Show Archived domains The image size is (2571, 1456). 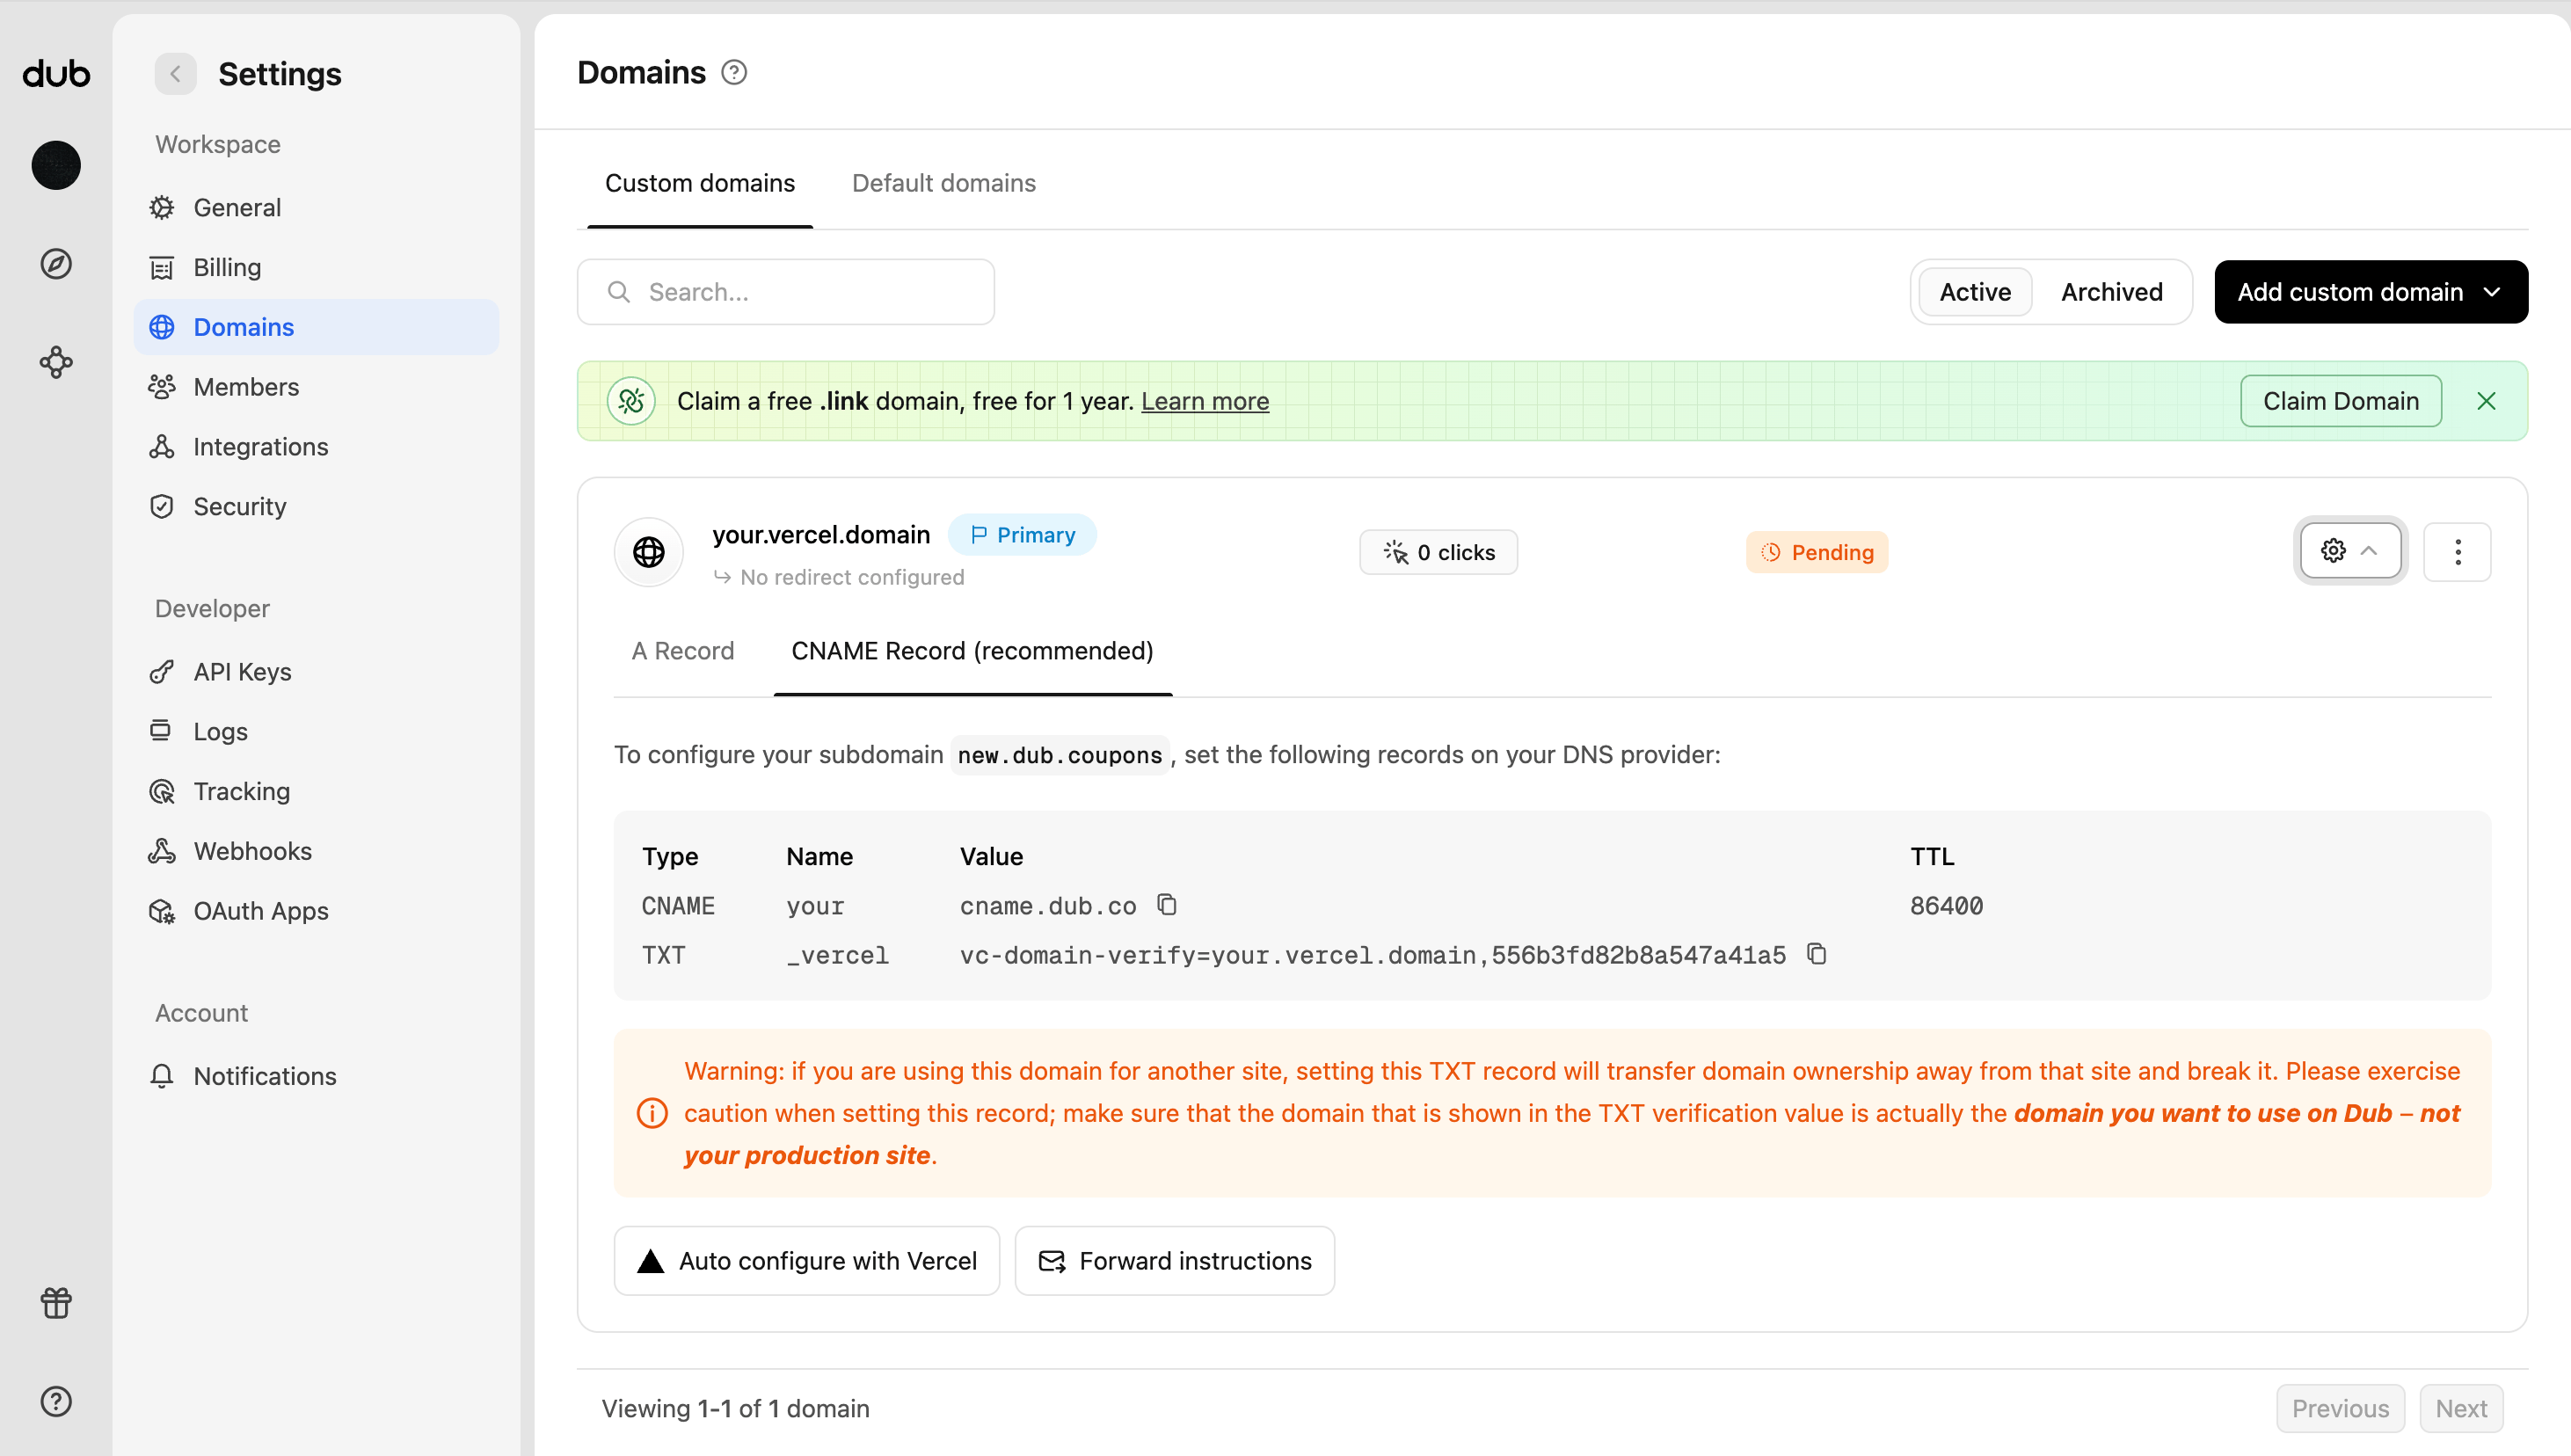pyautogui.click(x=2111, y=292)
